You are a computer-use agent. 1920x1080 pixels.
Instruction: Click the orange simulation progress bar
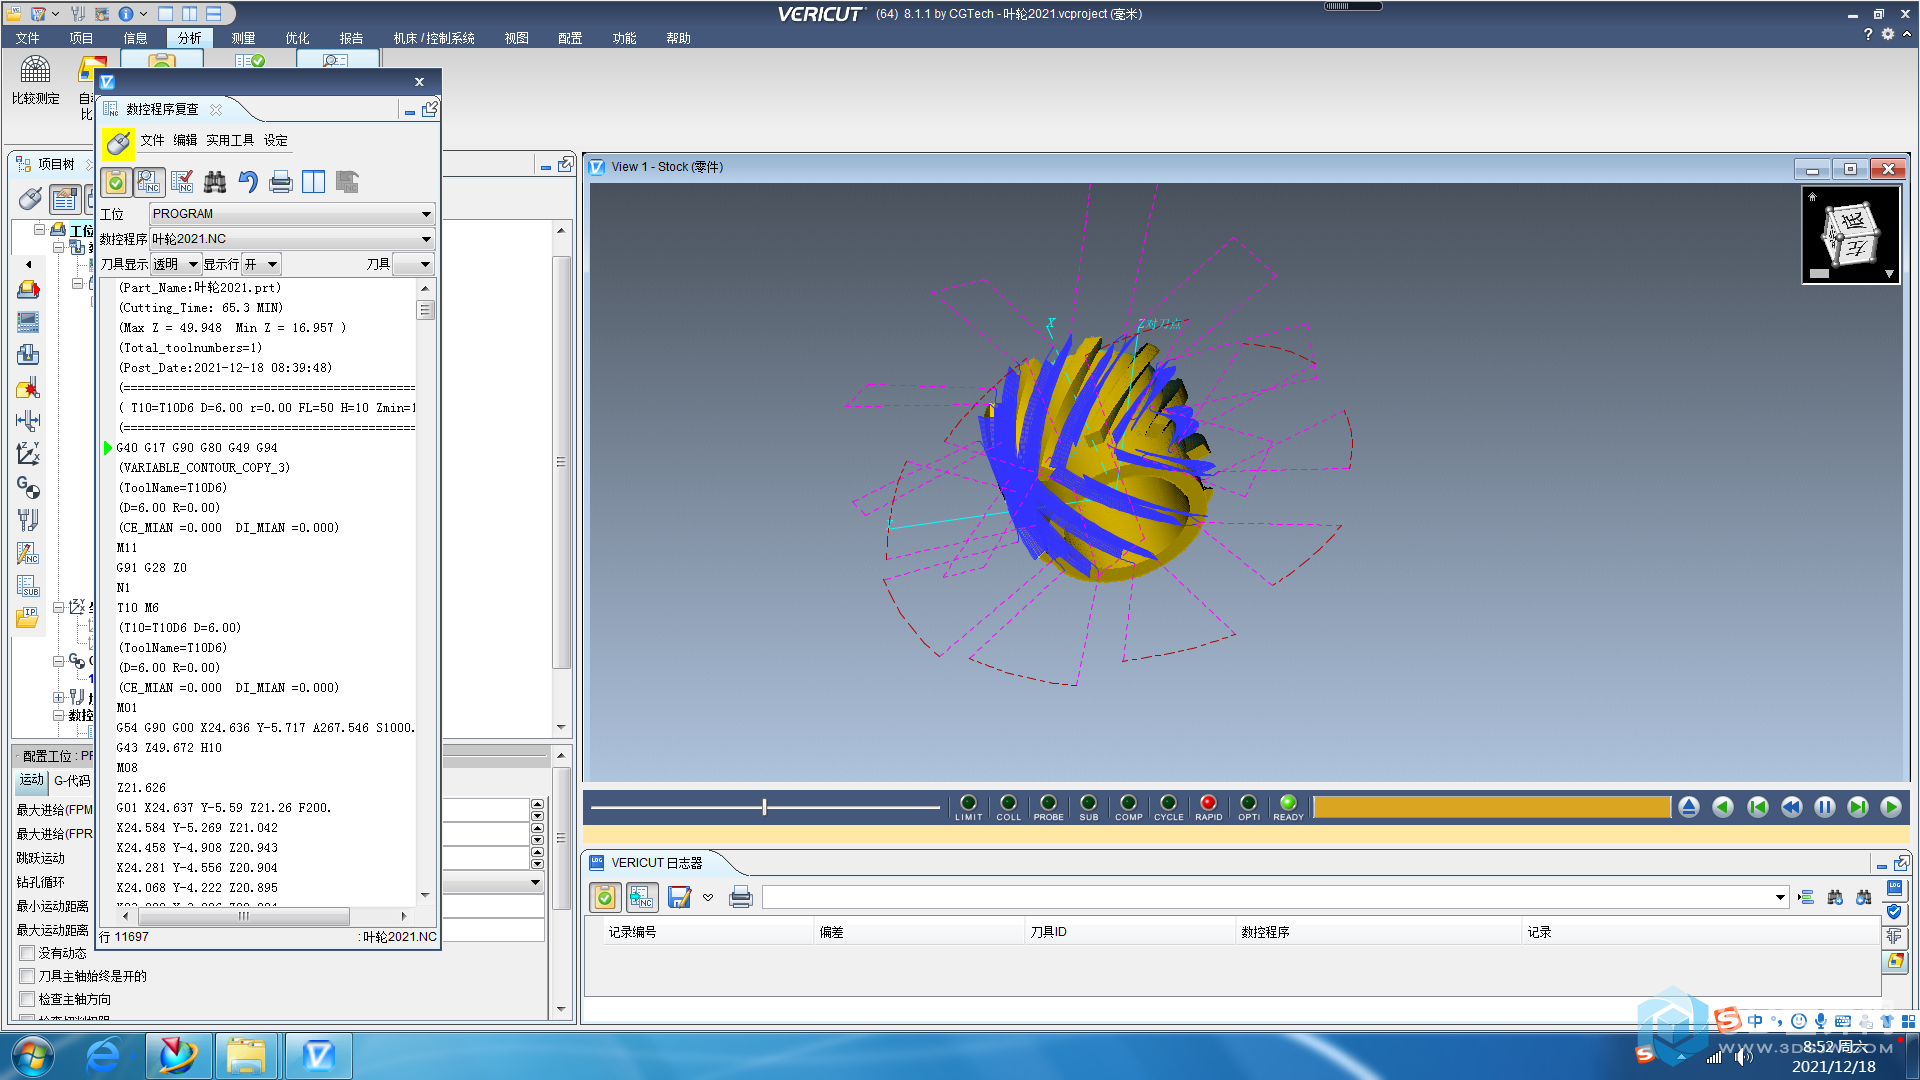click(1492, 807)
